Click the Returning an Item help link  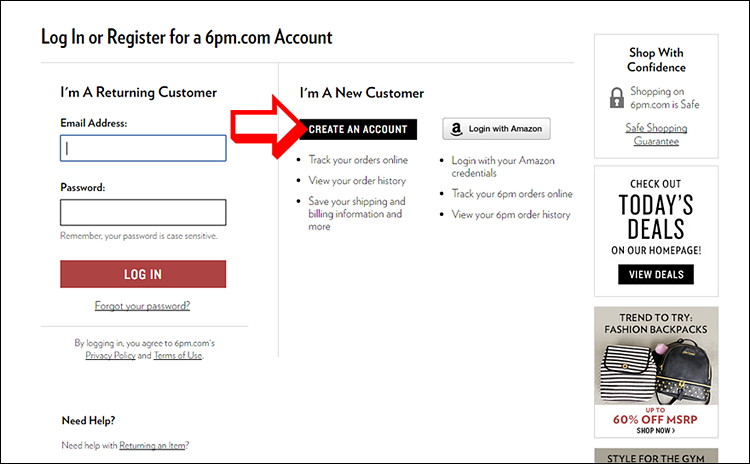pyautogui.click(x=152, y=445)
